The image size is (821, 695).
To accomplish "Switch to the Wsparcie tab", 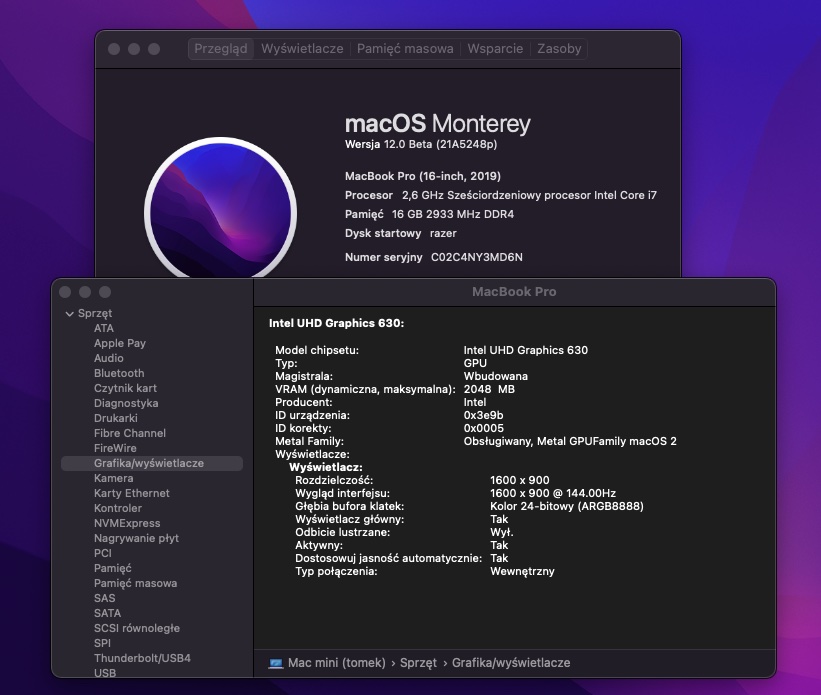I will (495, 49).
